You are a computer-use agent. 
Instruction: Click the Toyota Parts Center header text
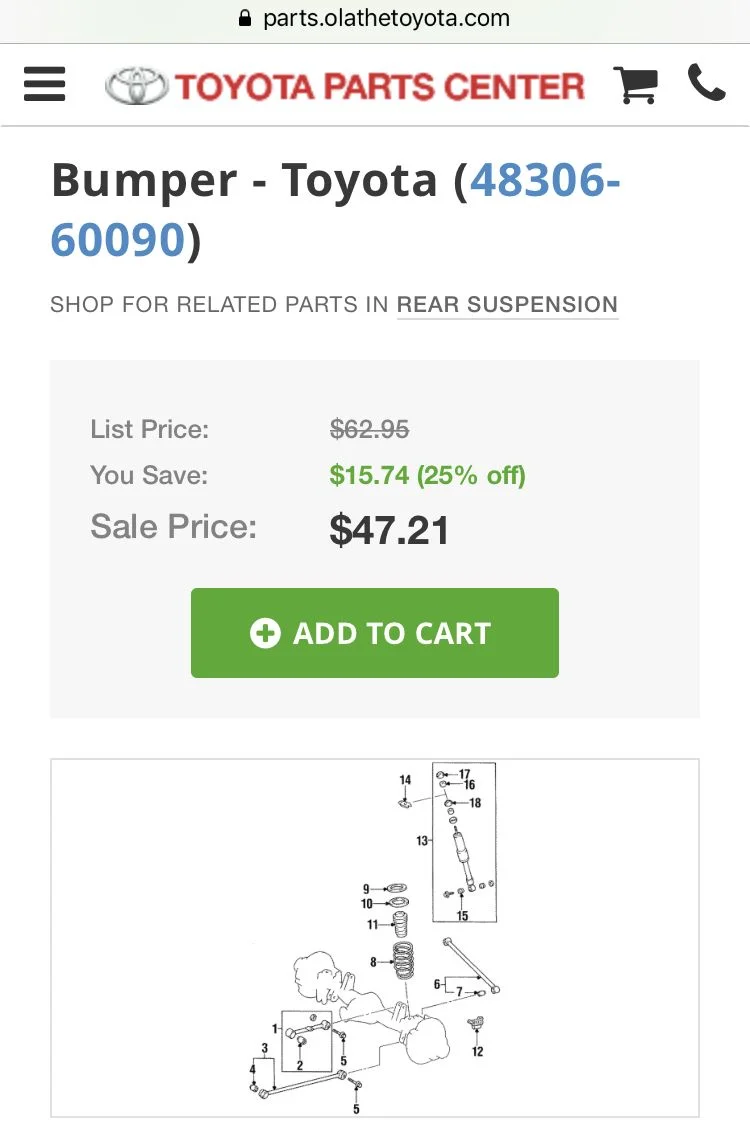point(380,86)
